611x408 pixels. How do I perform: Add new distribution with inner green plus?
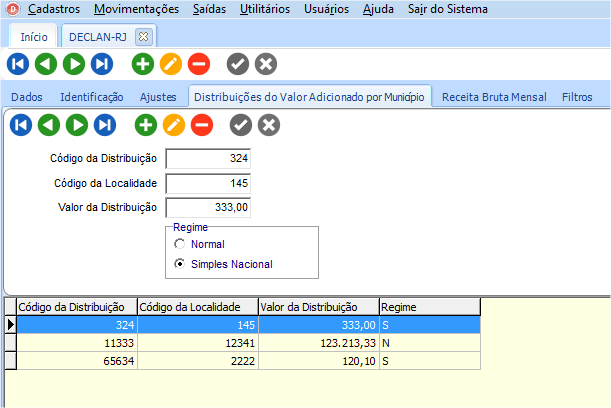click(x=146, y=125)
